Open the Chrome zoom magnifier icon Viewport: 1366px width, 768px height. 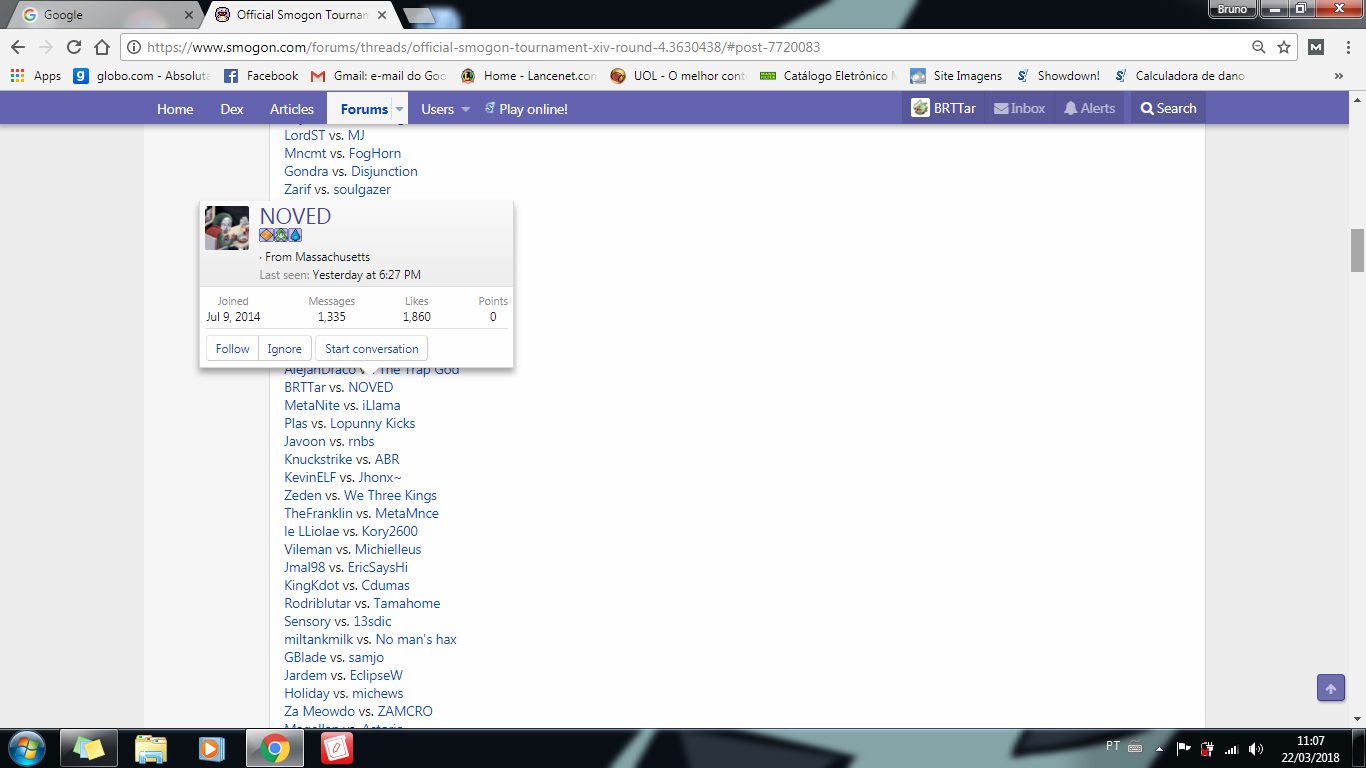point(1259,47)
